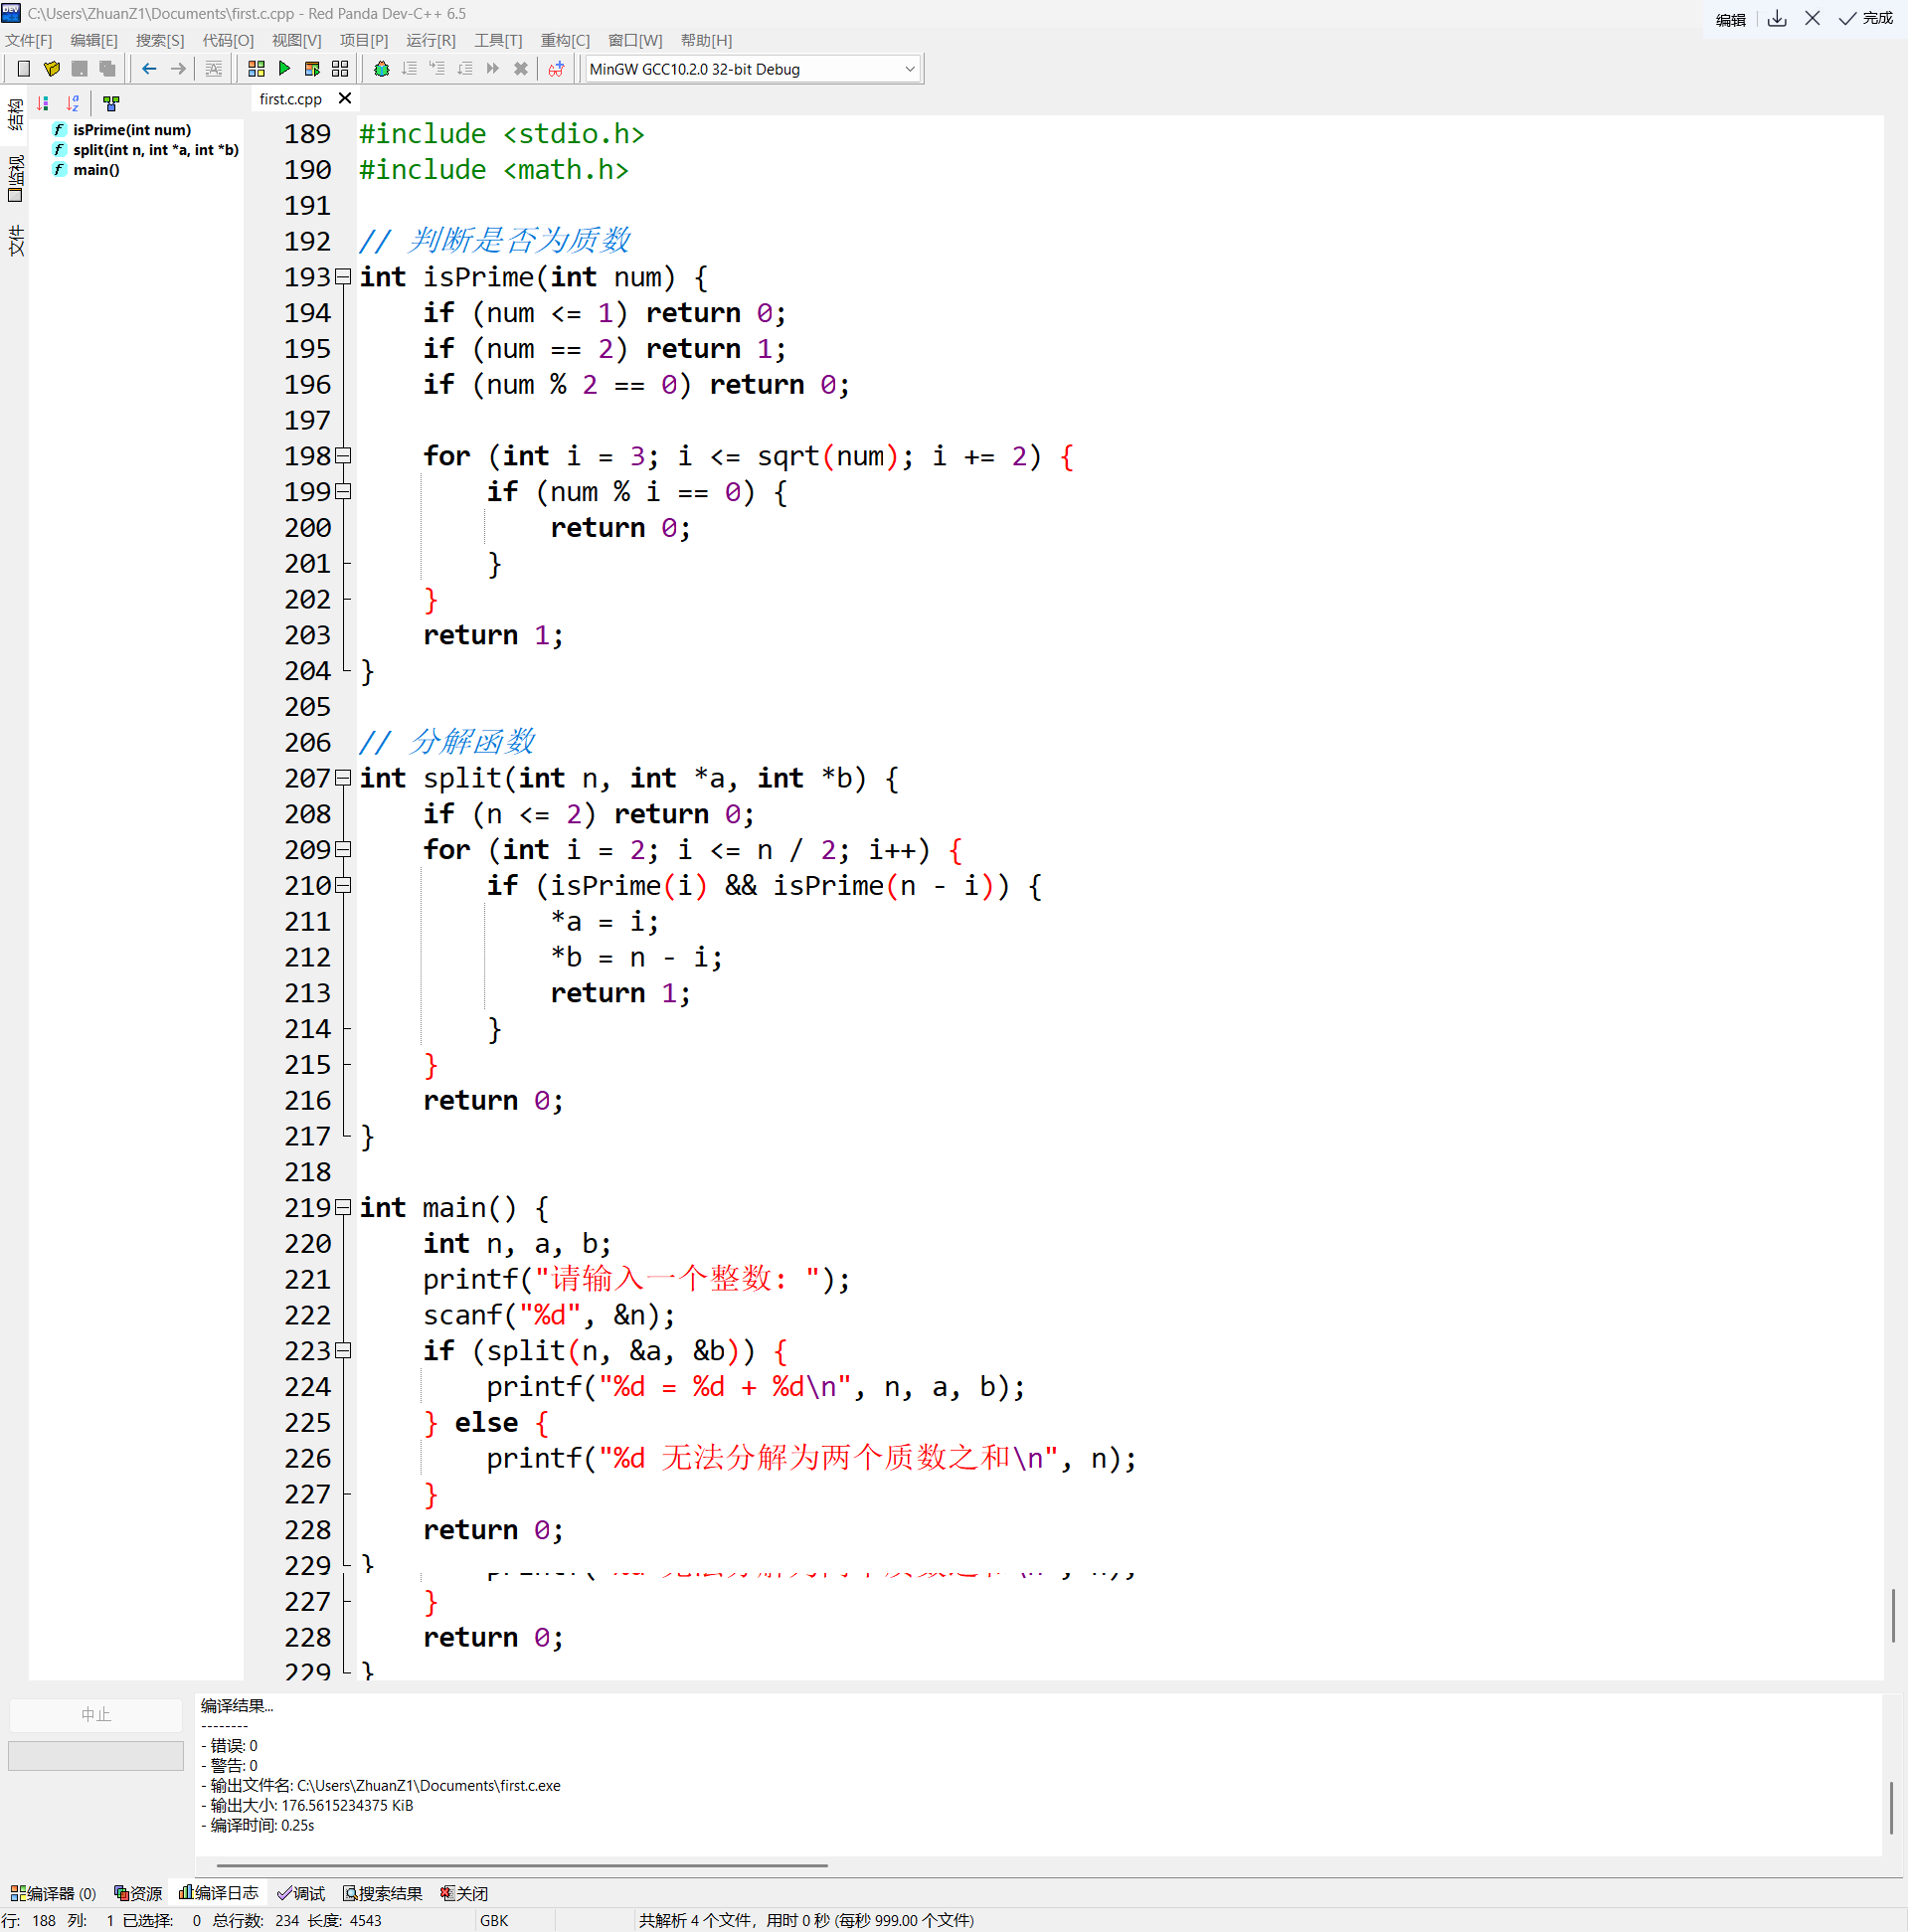Click the debugger step out icon
Viewport: 1908px width, 1932px height.
coord(465,69)
